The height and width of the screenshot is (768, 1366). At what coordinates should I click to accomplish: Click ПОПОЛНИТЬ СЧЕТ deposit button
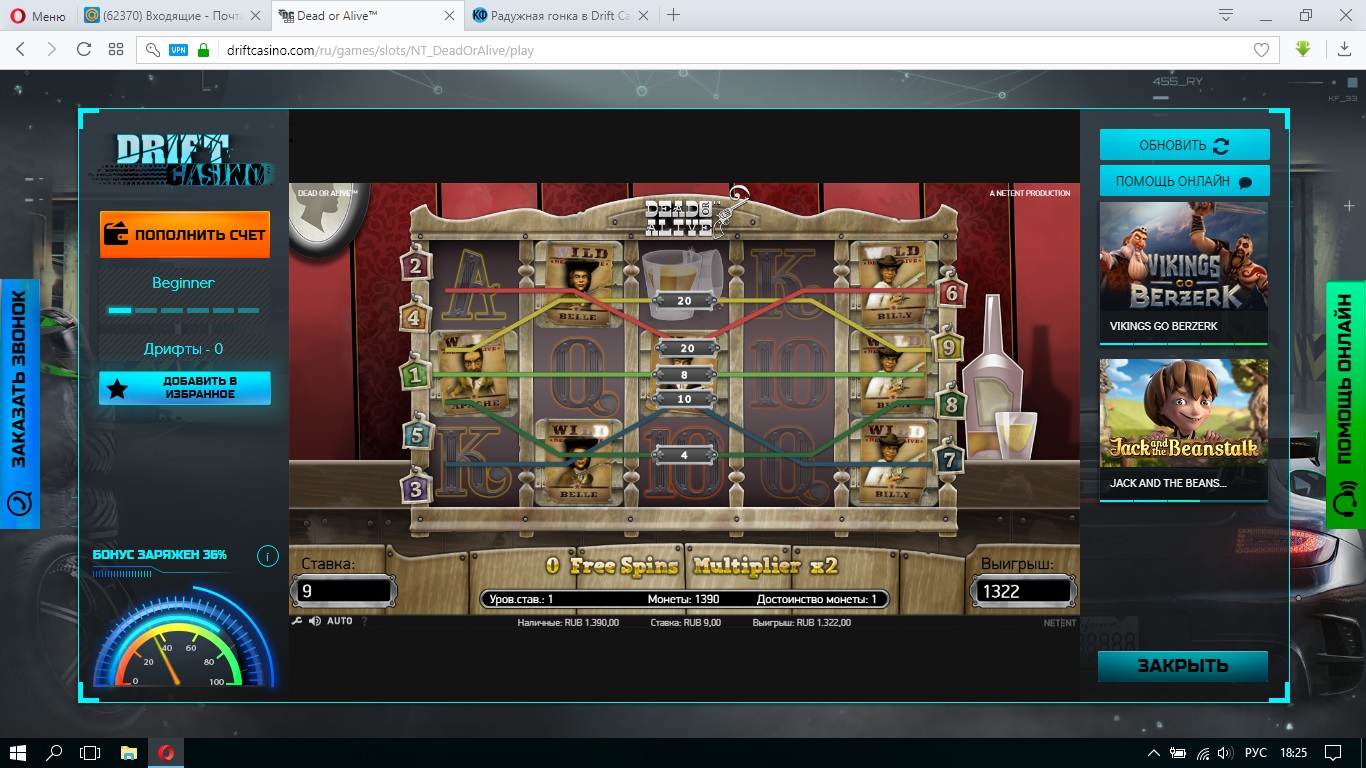pyautogui.click(x=185, y=235)
